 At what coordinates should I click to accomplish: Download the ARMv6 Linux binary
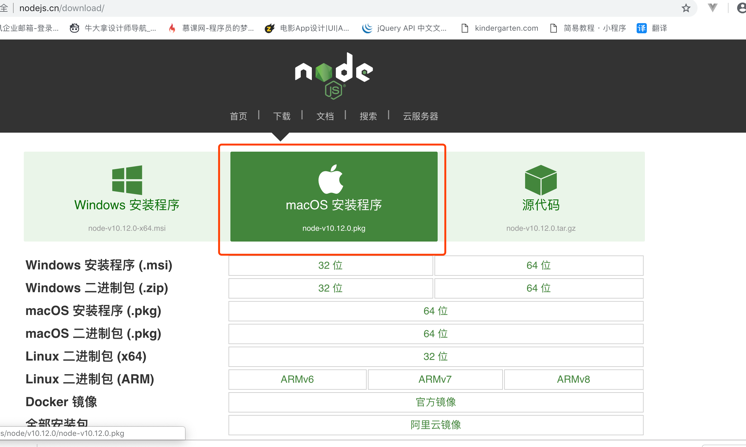(297, 379)
